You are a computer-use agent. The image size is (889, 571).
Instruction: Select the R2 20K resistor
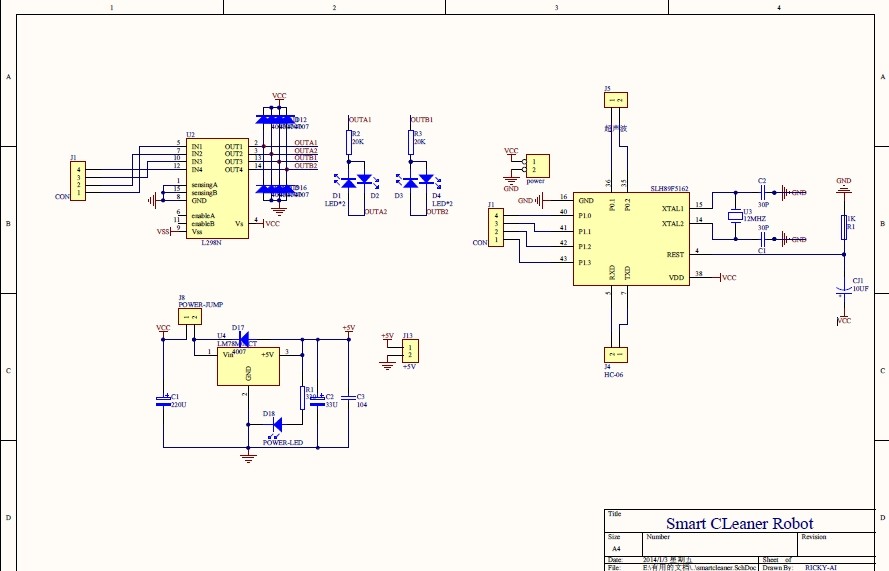point(350,142)
